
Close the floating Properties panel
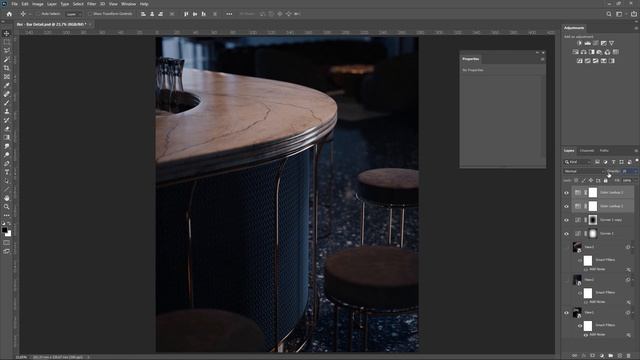click(543, 53)
